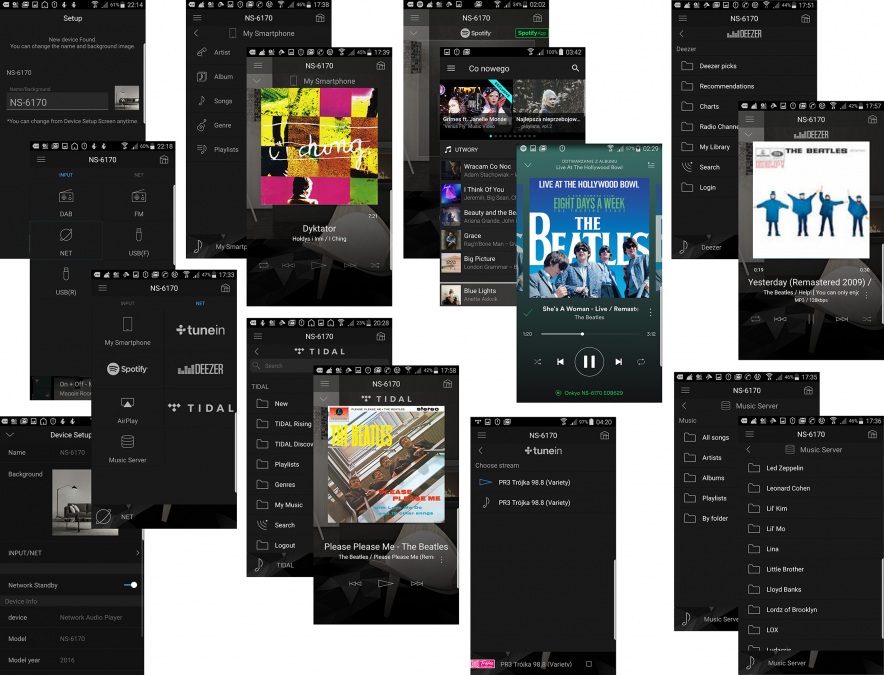This screenshot has width=884, height=675.
Task: Collapse Device Setup using the top chevron
Action: click(10, 435)
